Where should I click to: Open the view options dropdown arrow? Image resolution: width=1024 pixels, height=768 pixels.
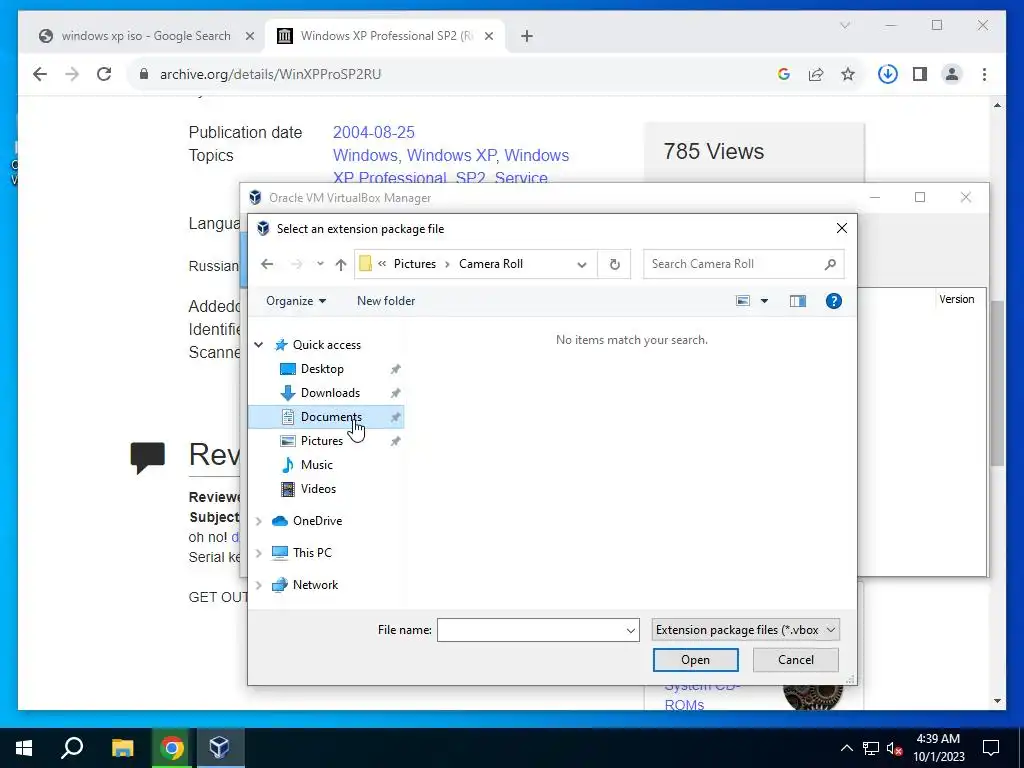pos(764,301)
